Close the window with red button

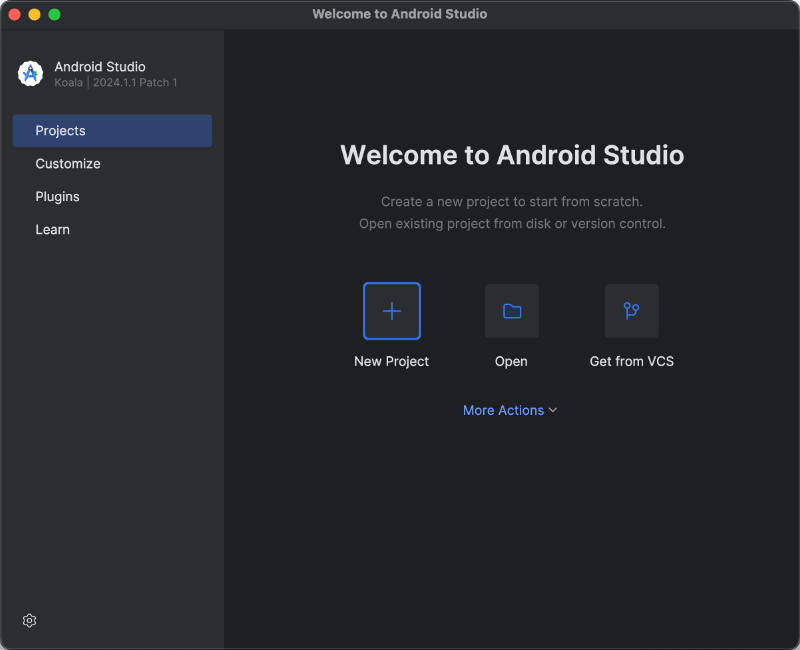point(15,14)
